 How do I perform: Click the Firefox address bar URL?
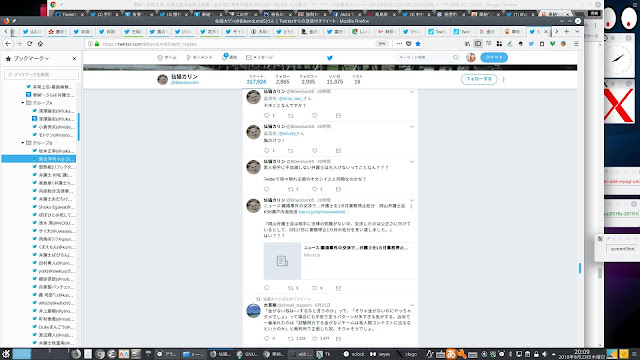(149, 44)
